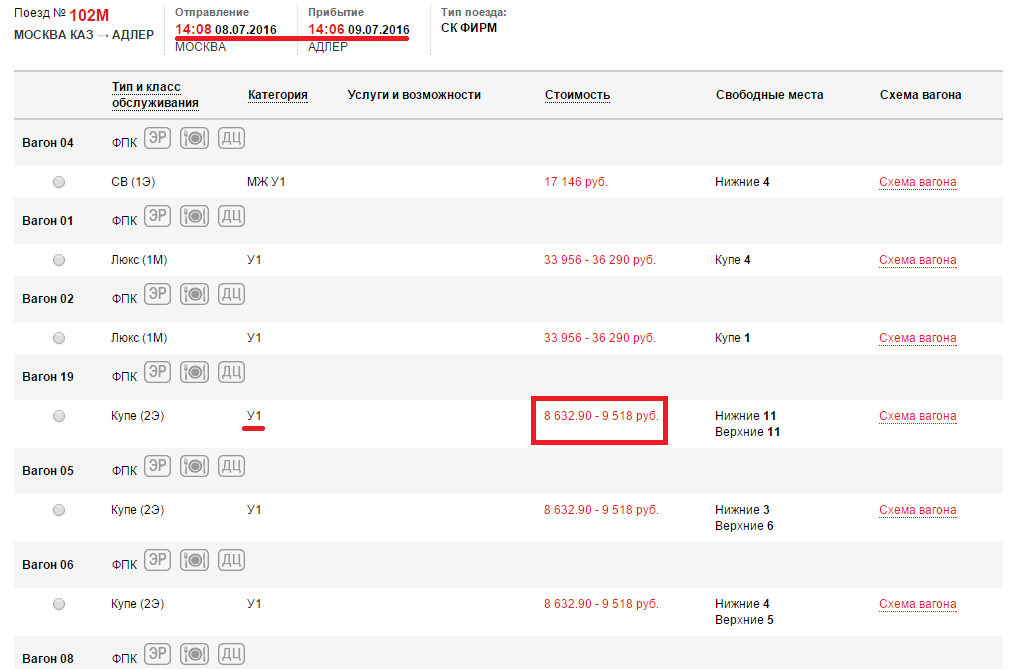
Task: Select the СВ (1Э) radio button in Вагон 04
Action: click(x=59, y=182)
